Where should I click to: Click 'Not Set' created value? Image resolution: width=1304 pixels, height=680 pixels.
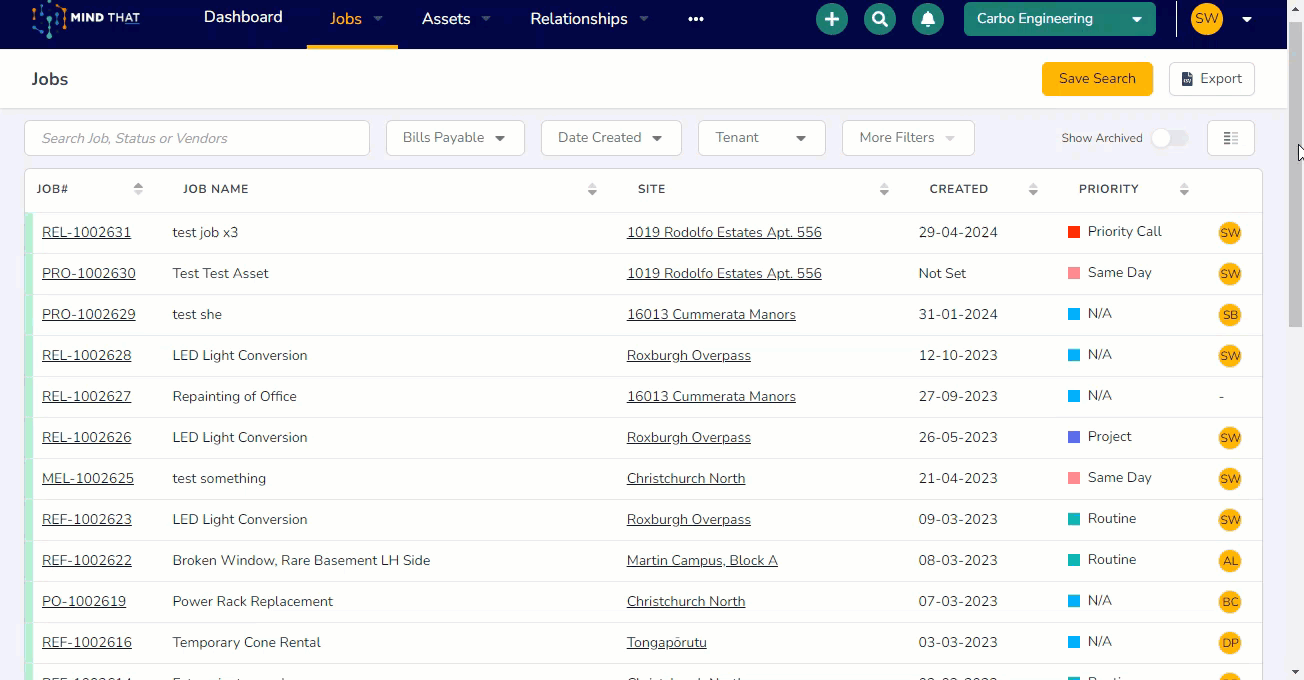coord(943,274)
